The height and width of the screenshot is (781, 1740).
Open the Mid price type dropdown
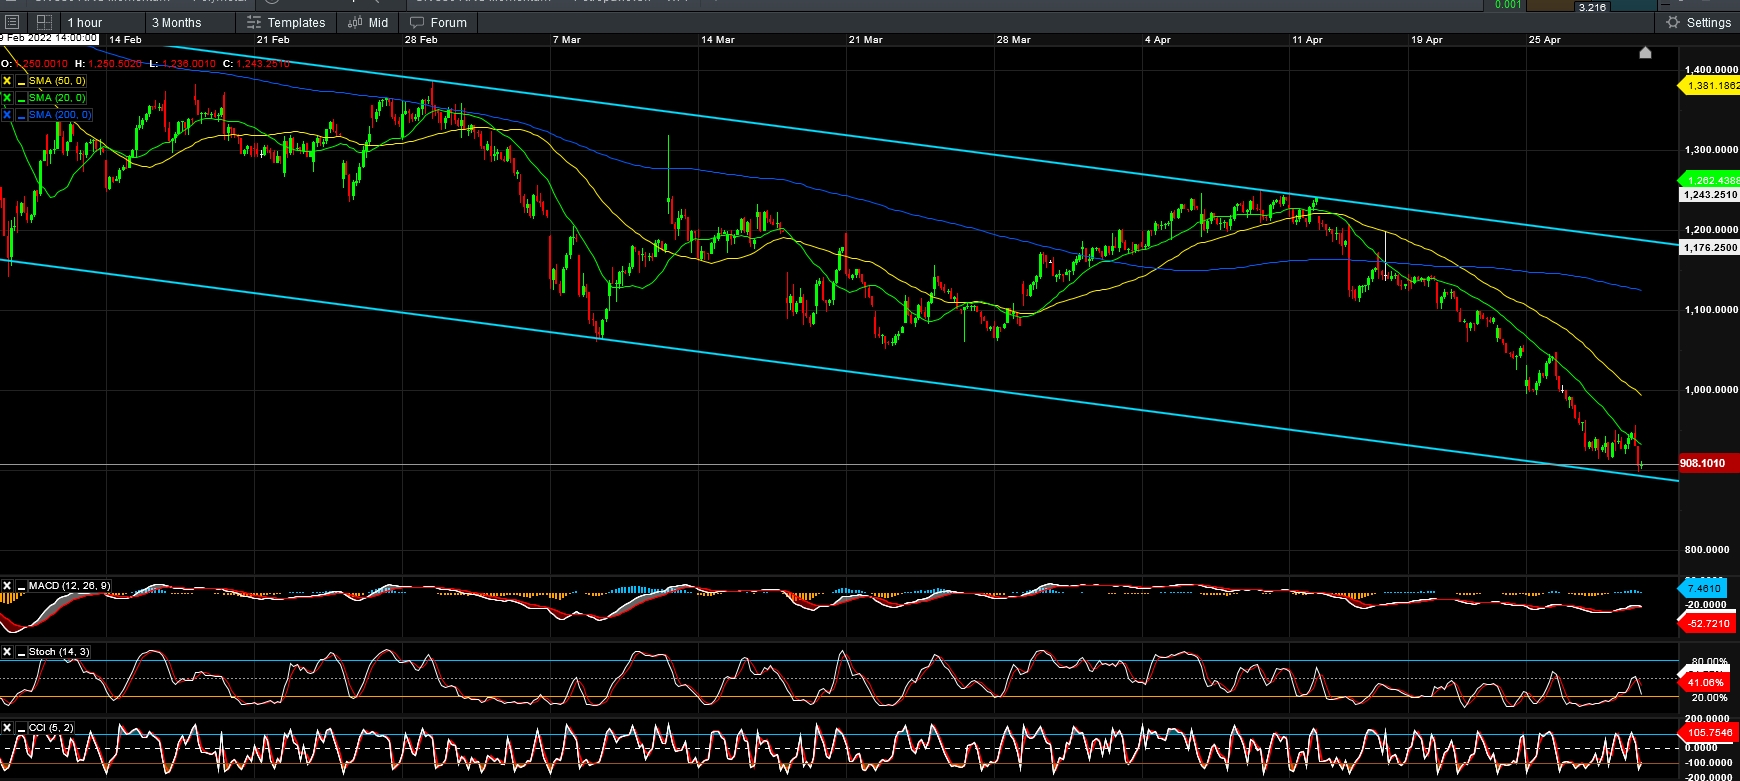pyautogui.click(x=368, y=22)
